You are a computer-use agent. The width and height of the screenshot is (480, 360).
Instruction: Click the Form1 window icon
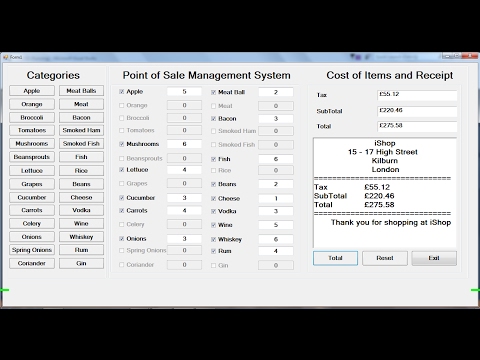point(6,57)
